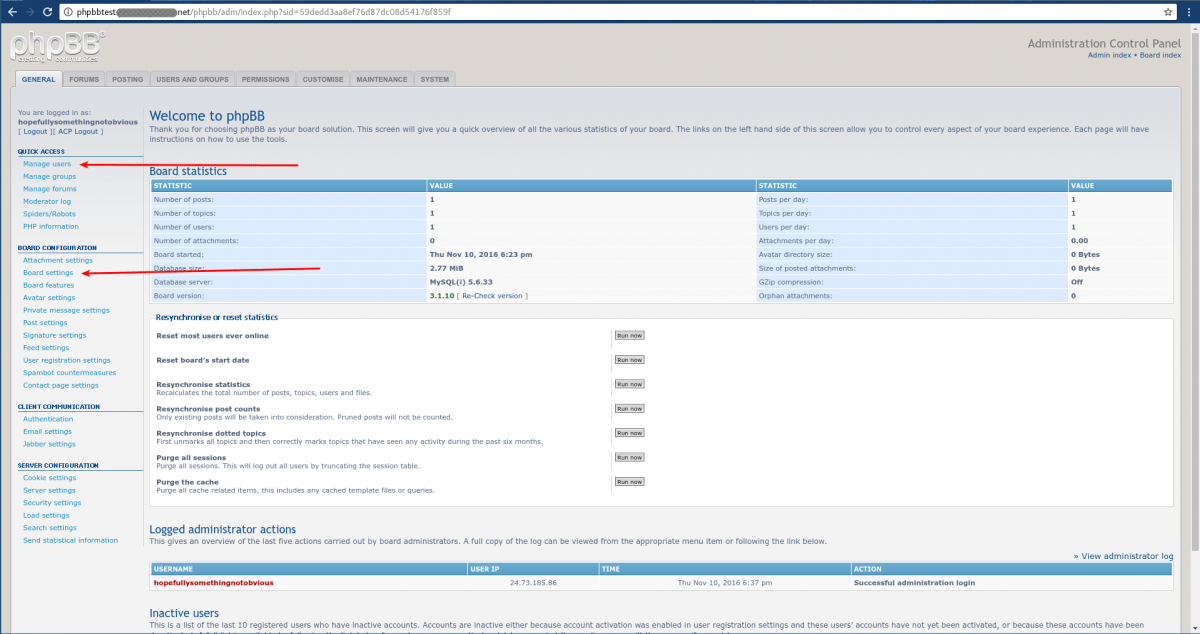Switch to the Forums tab
The image size is (1200, 634).
click(84, 79)
